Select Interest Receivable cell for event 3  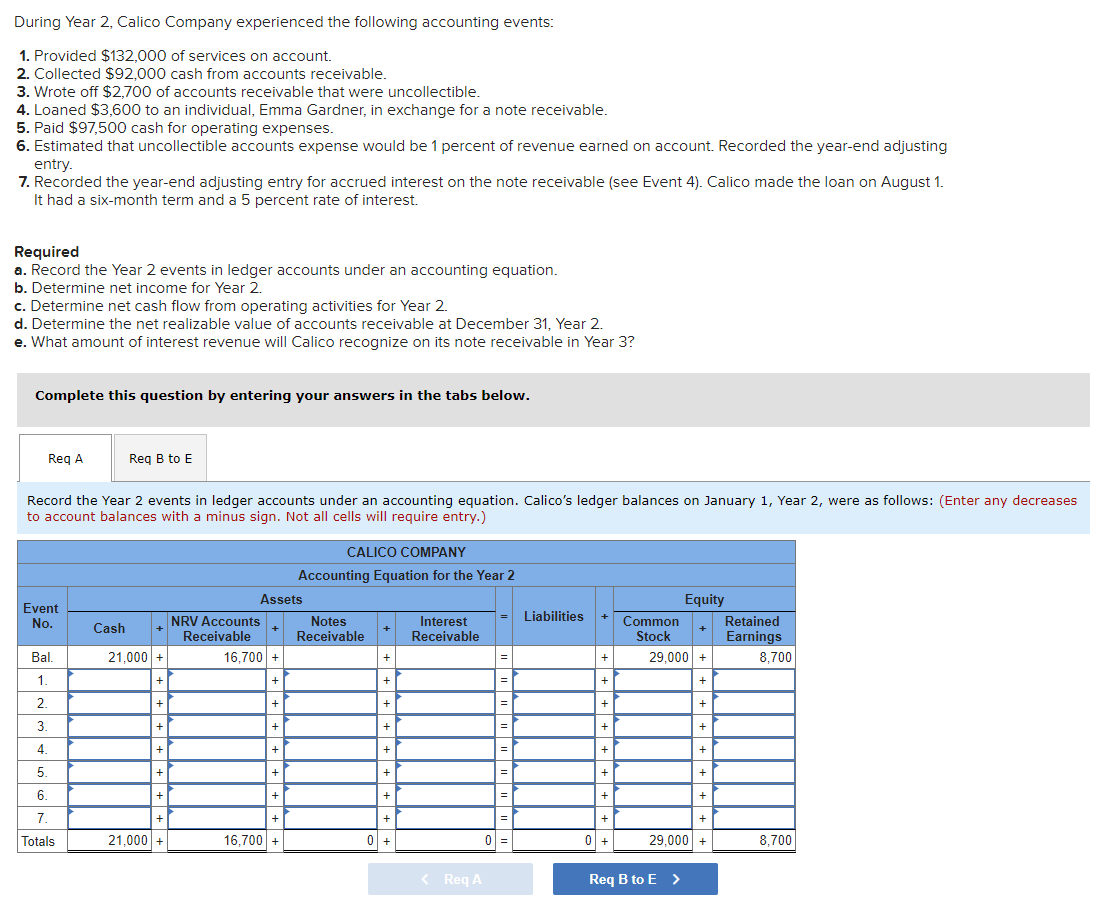coord(445,726)
